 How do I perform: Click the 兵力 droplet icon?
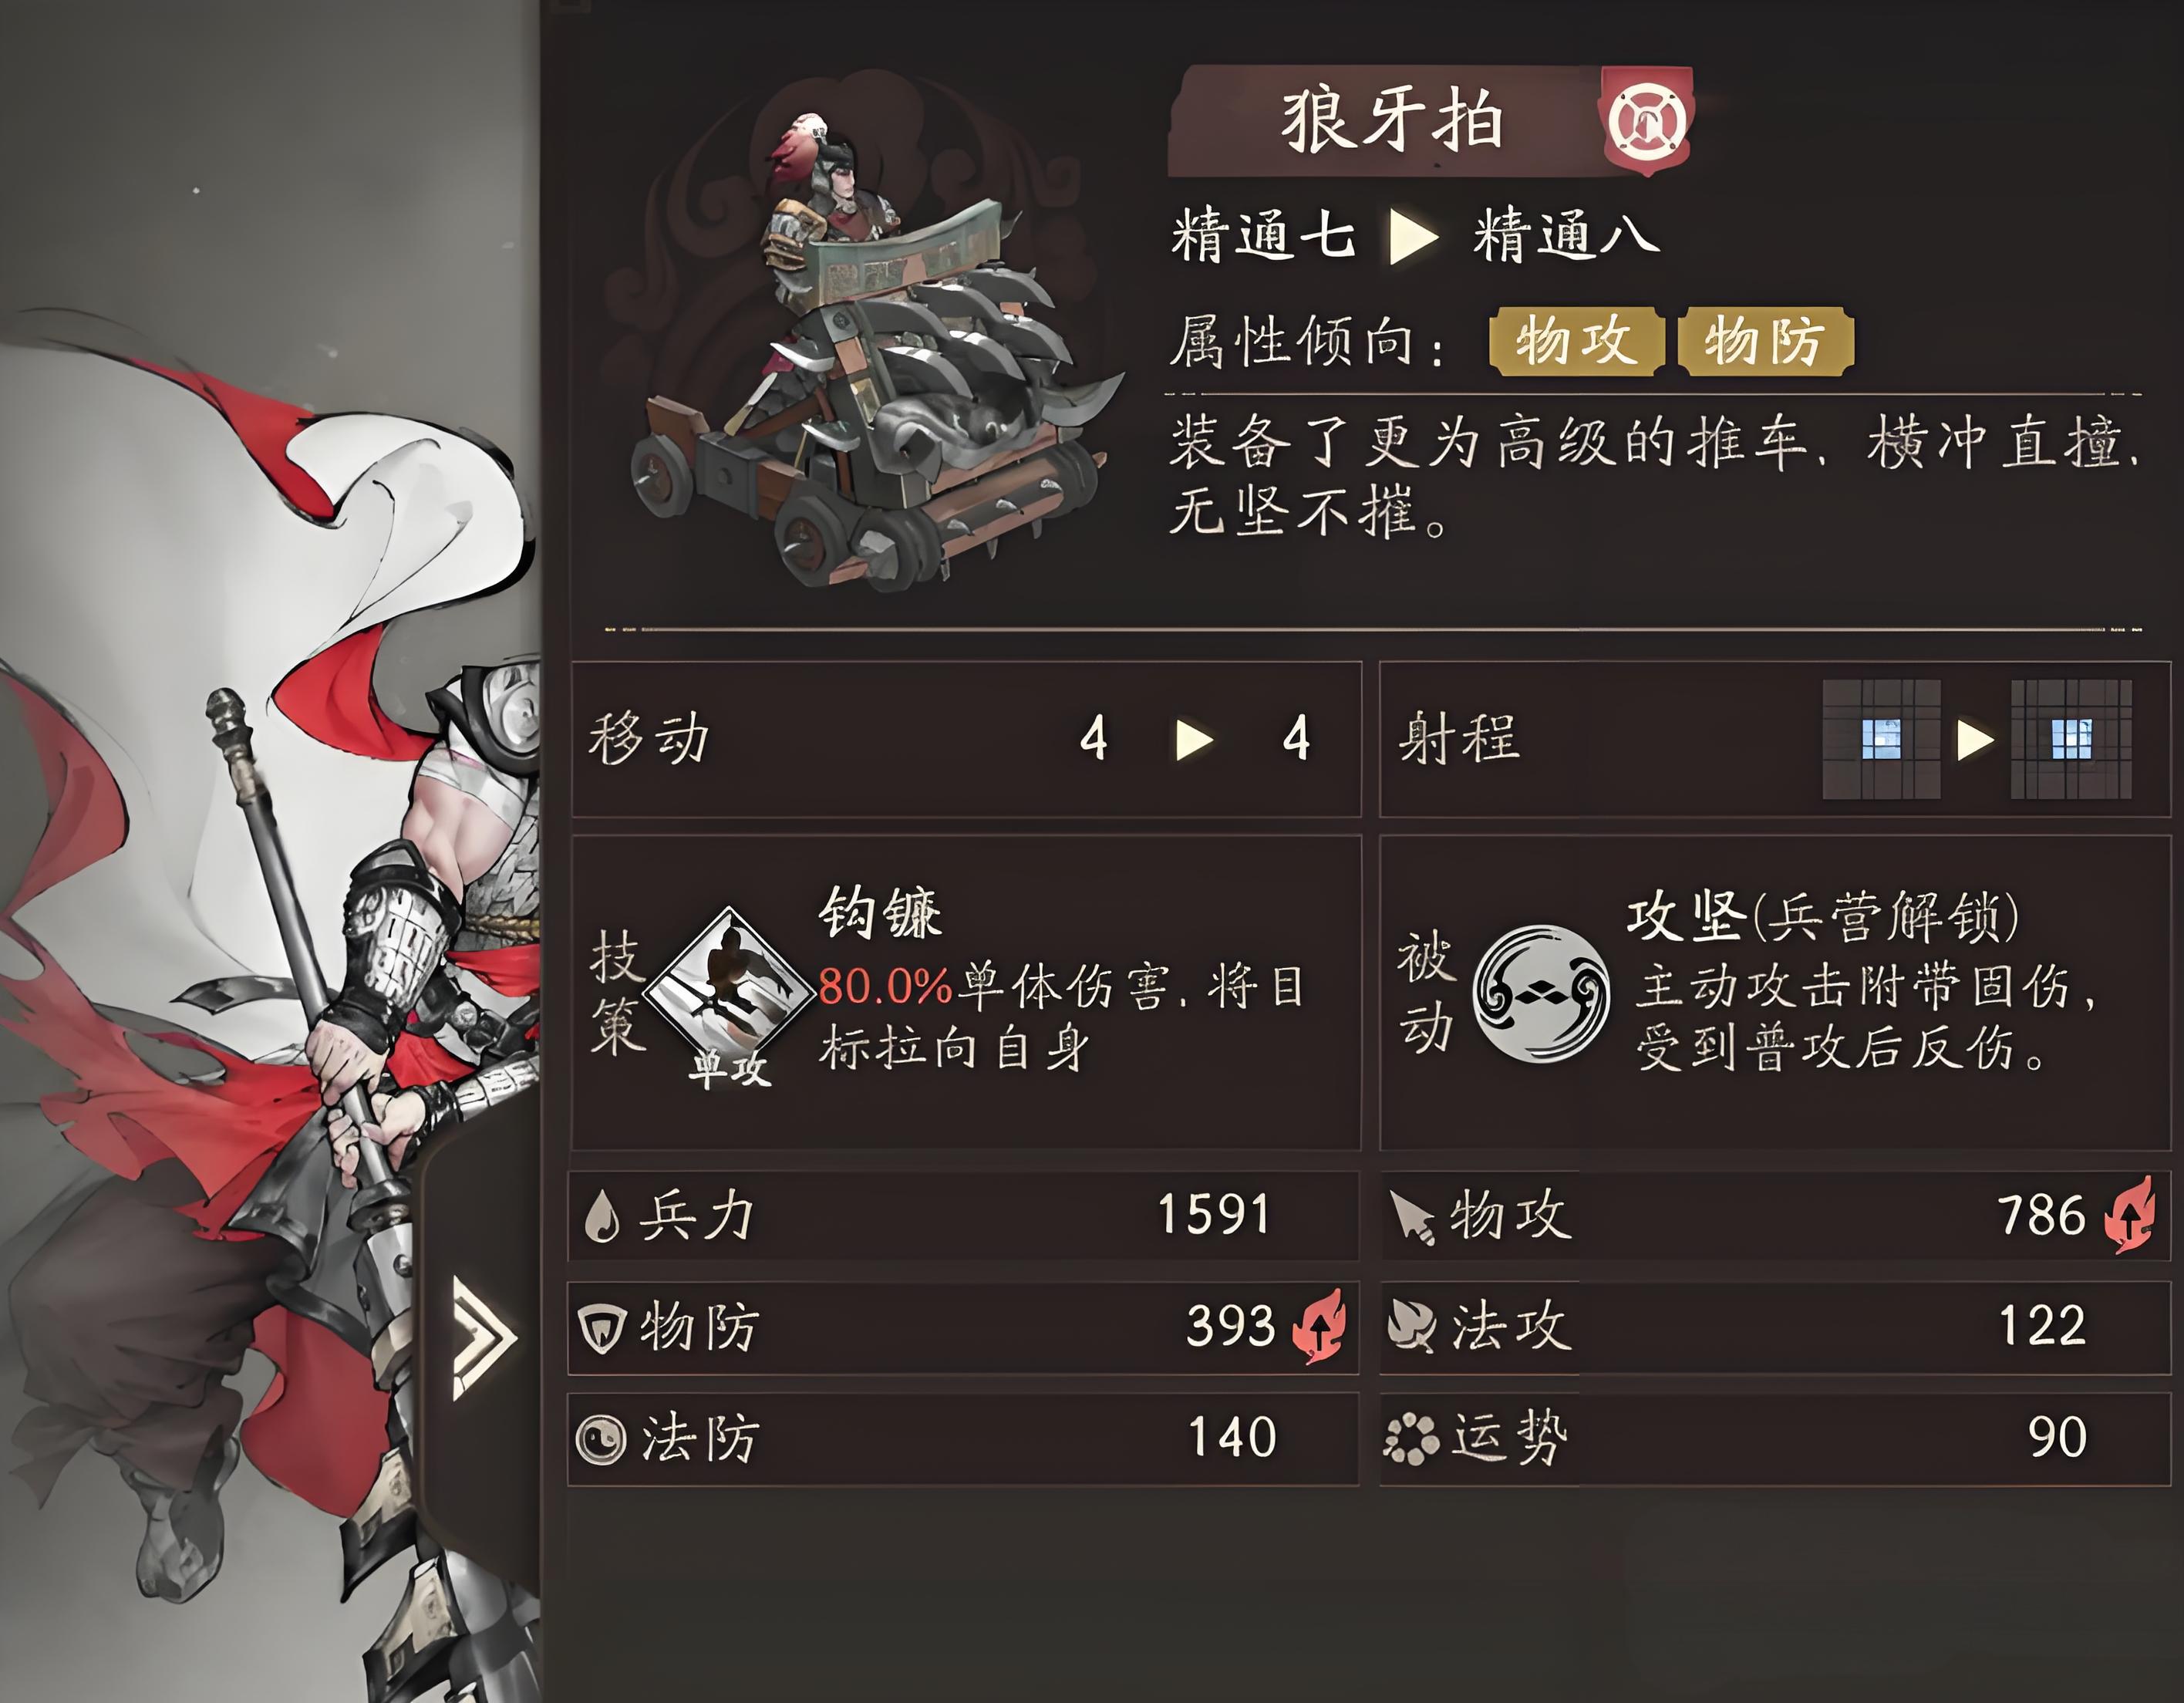pyautogui.click(x=602, y=1217)
